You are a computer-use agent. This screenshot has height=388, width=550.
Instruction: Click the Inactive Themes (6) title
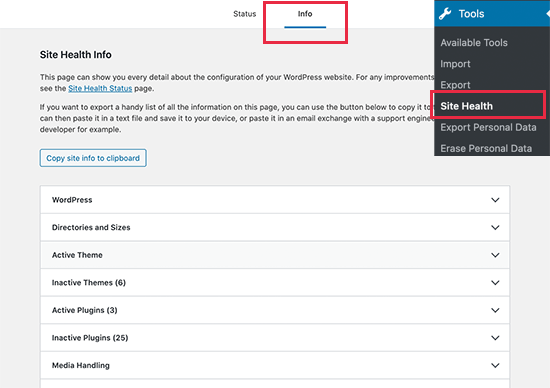point(89,283)
